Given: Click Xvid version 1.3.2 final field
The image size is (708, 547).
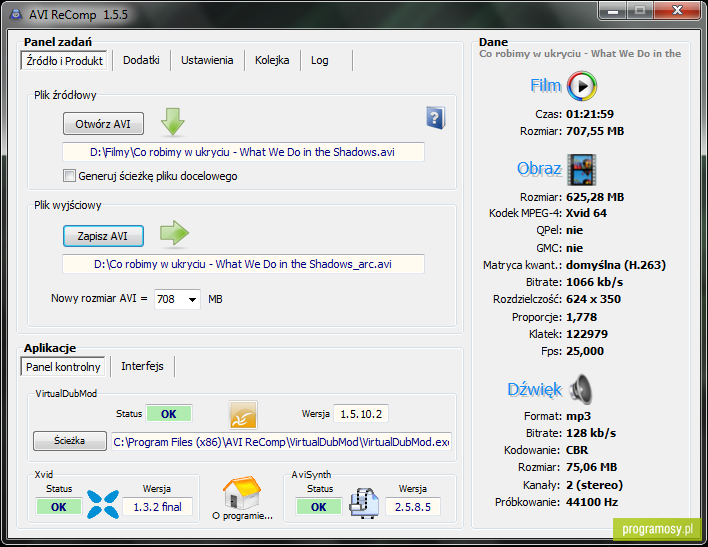Looking at the screenshot, I should coord(157,507).
